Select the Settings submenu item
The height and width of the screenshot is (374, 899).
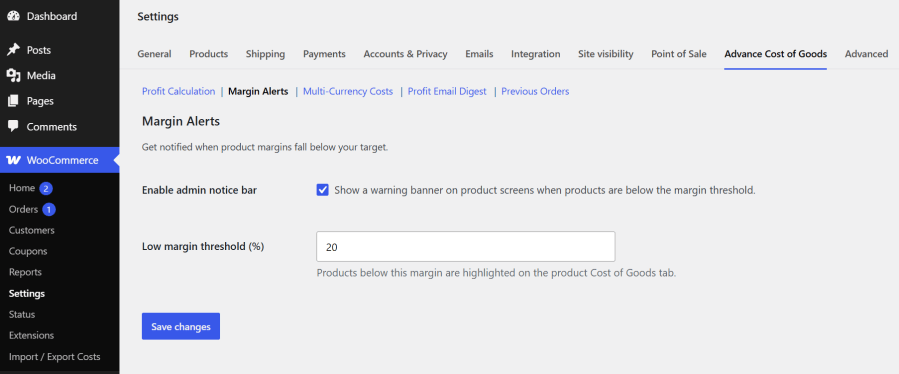click(x=27, y=293)
